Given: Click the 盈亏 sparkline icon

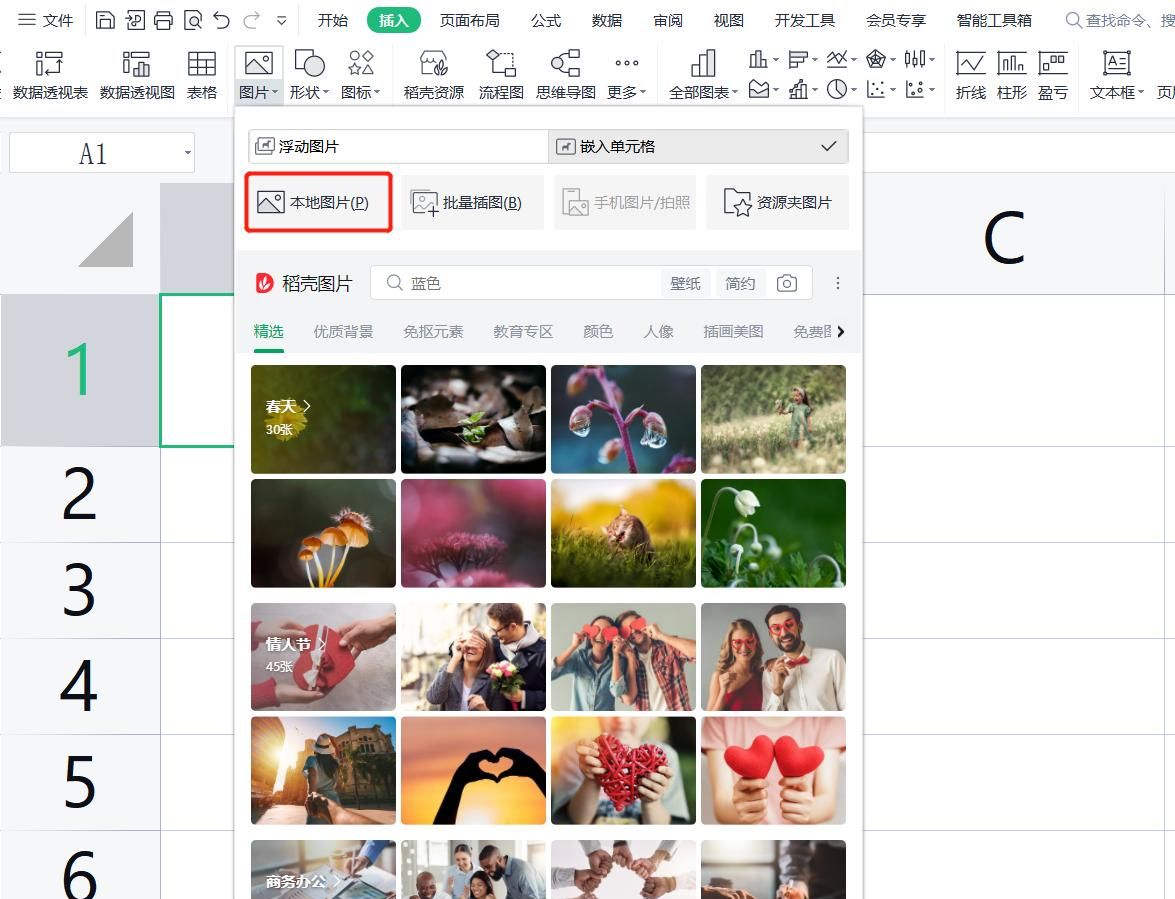Looking at the screenshot, I should (x=1053, y=75).
